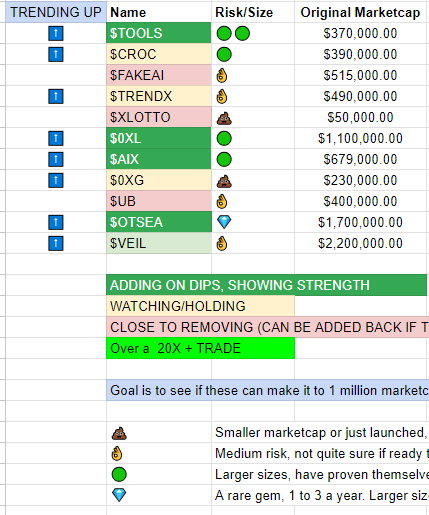Select the $0XG name cell

159,180
